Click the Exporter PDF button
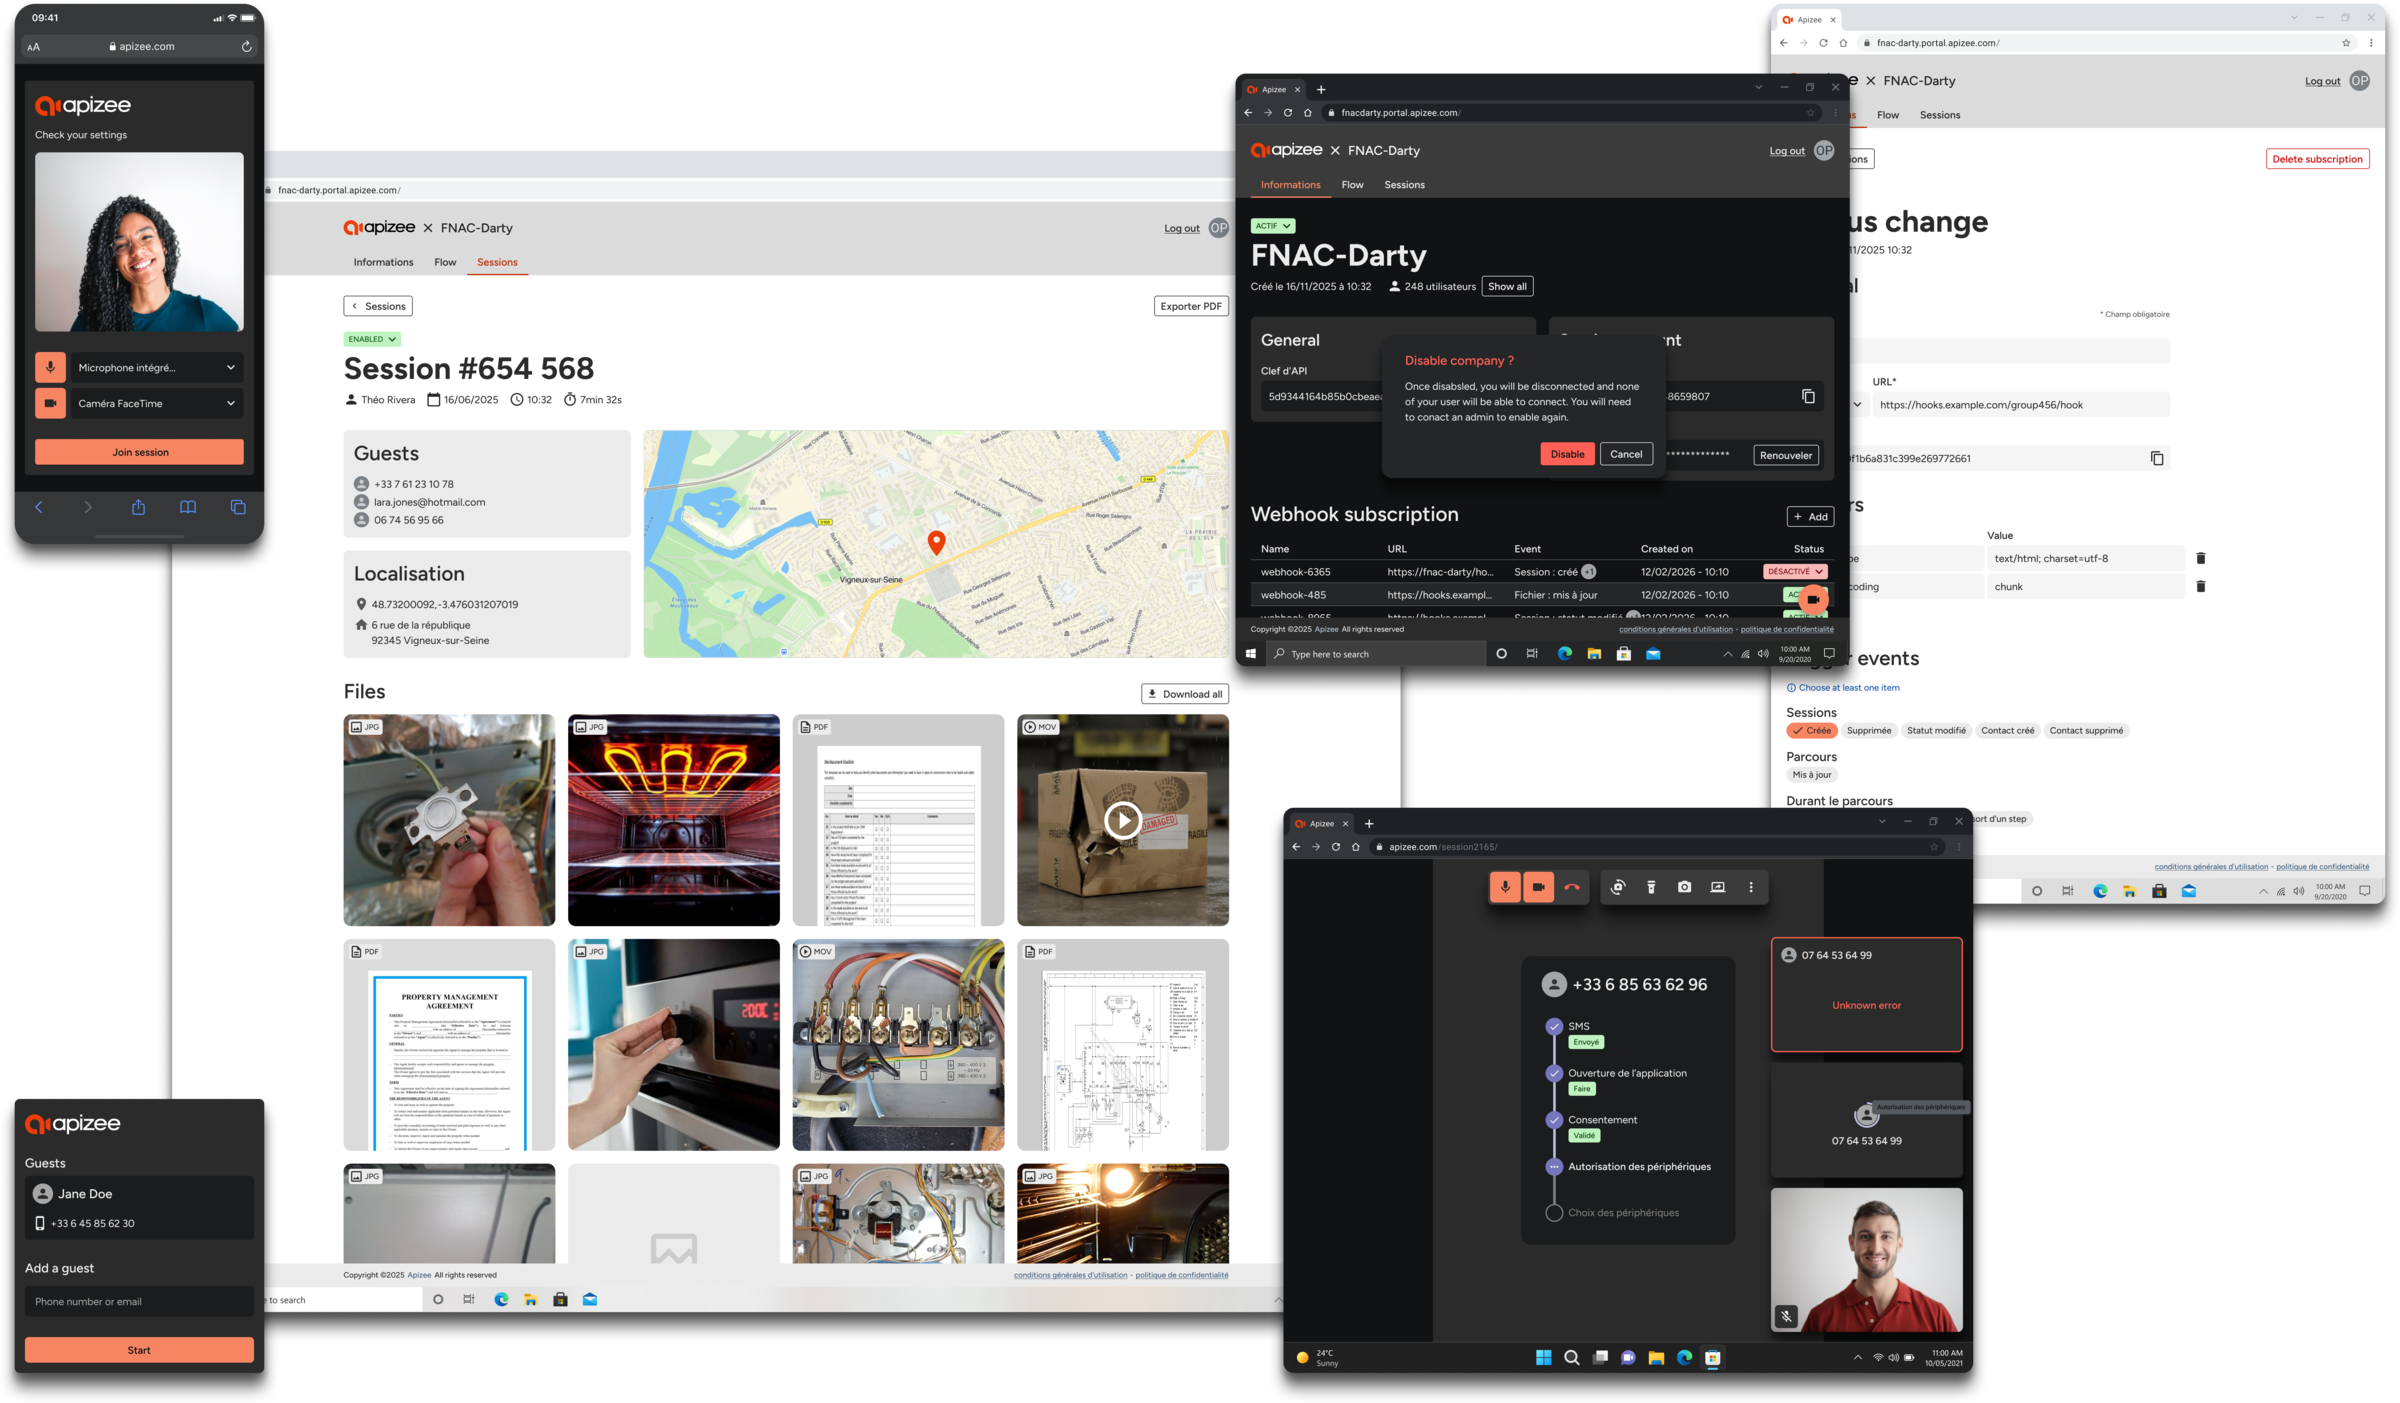Screen dimensions: 2400x1403 click(x=1190, y=306)
